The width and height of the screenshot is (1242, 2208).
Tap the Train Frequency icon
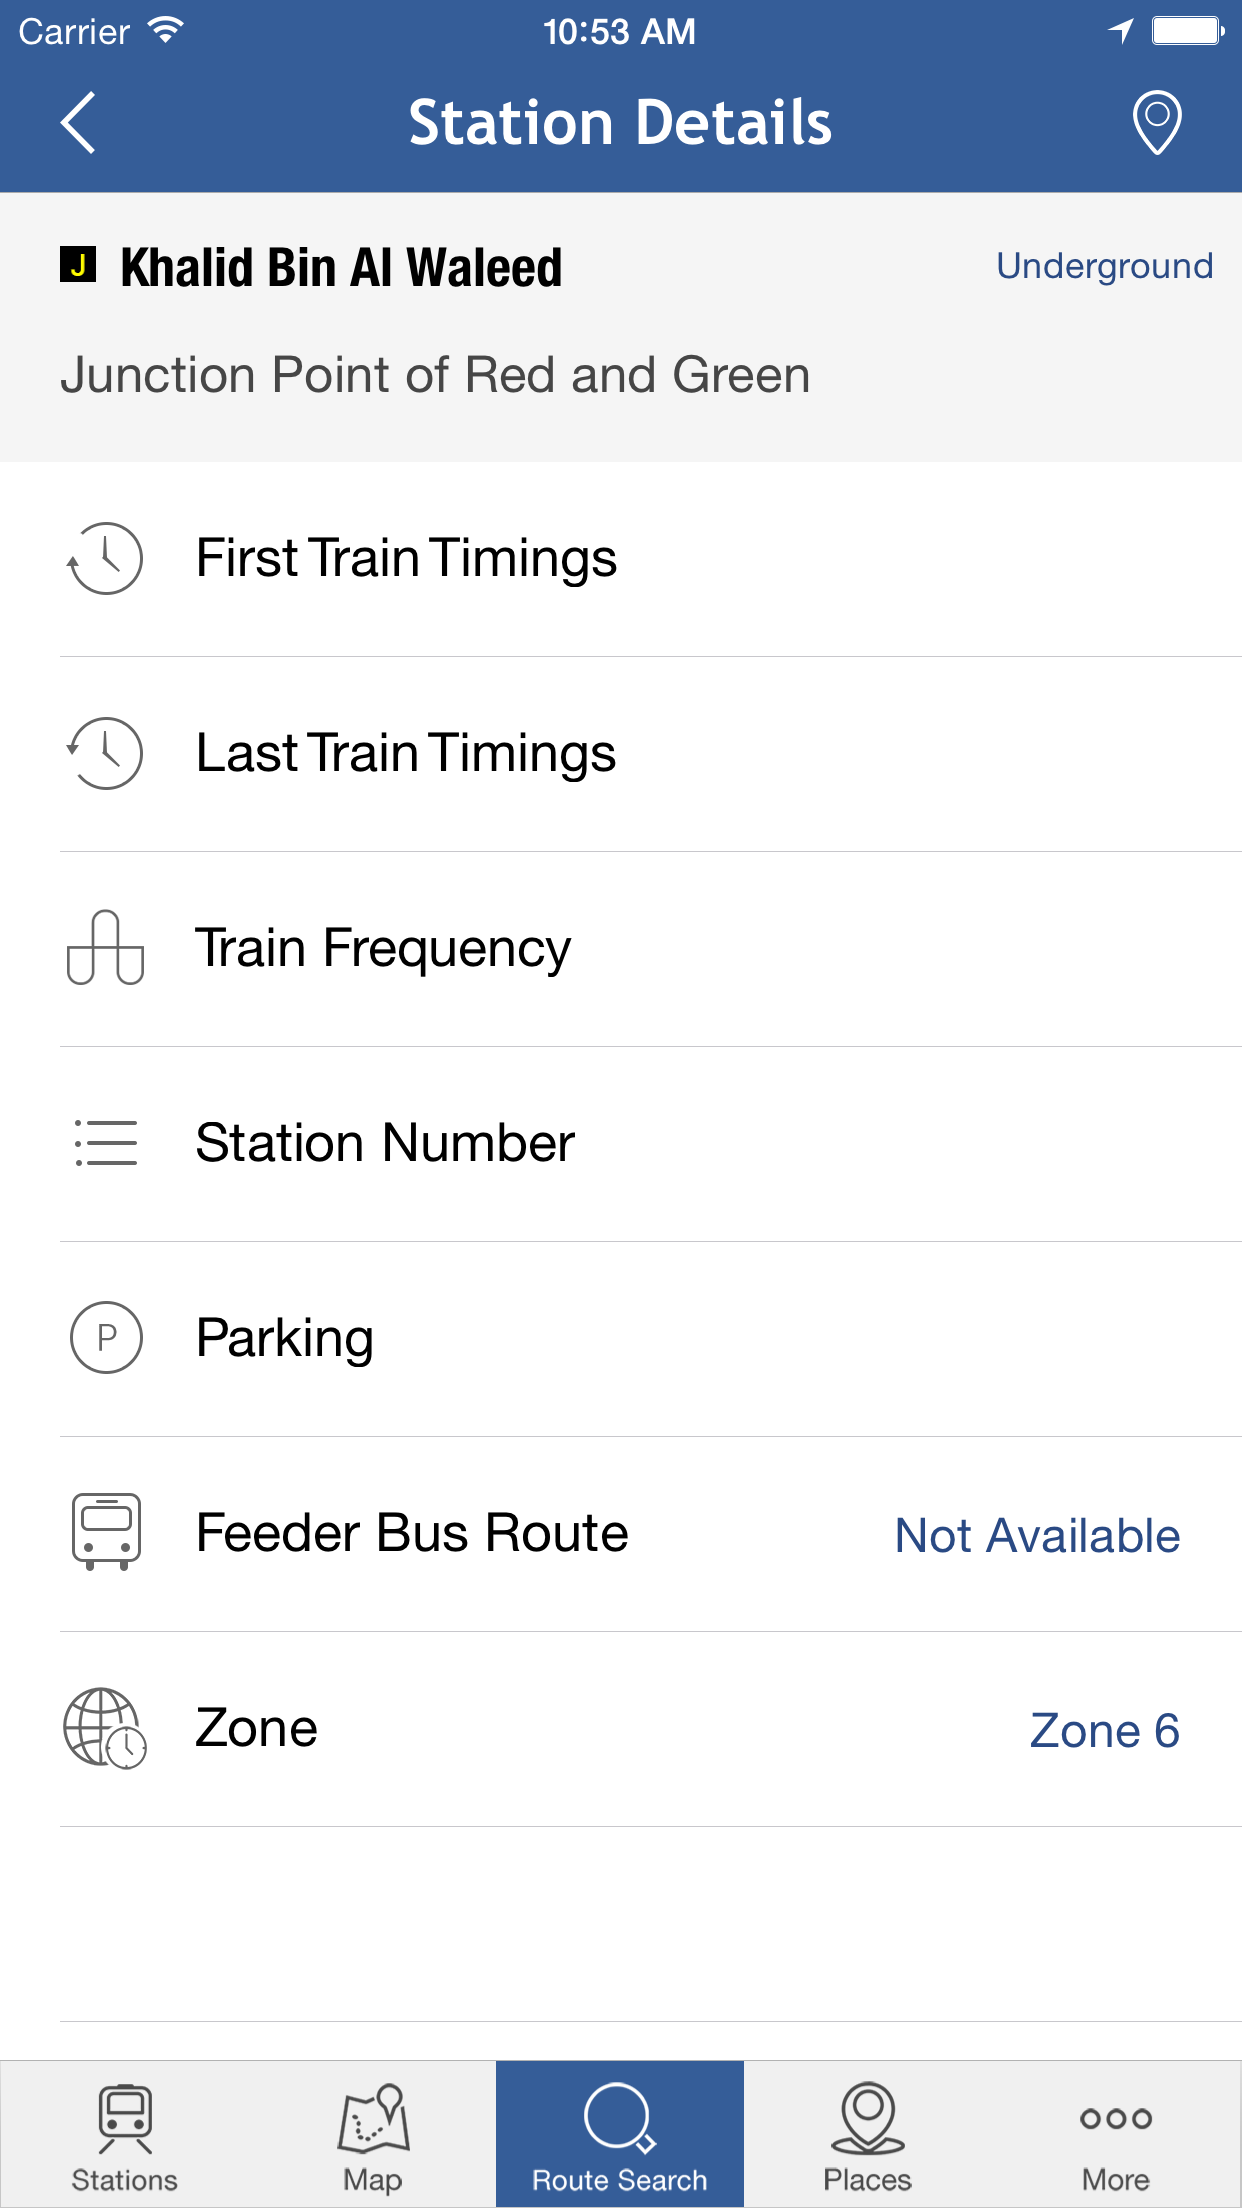click(x=105, y=948)
